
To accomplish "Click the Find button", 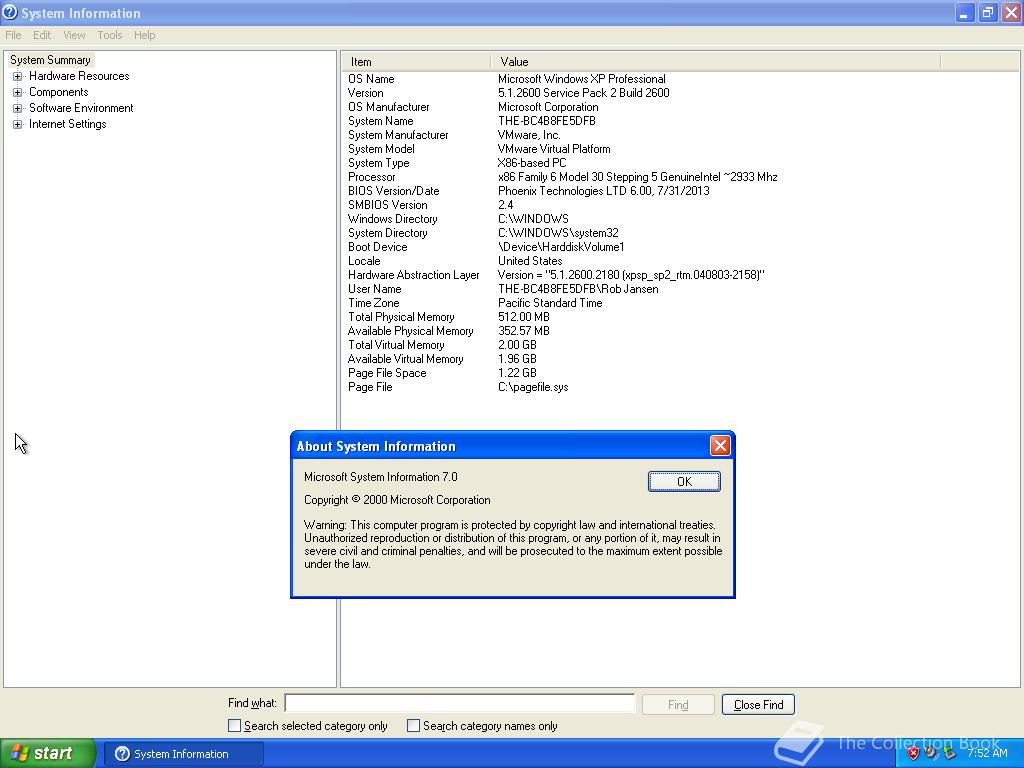I will pyautogui.click(x=678, y=705).
